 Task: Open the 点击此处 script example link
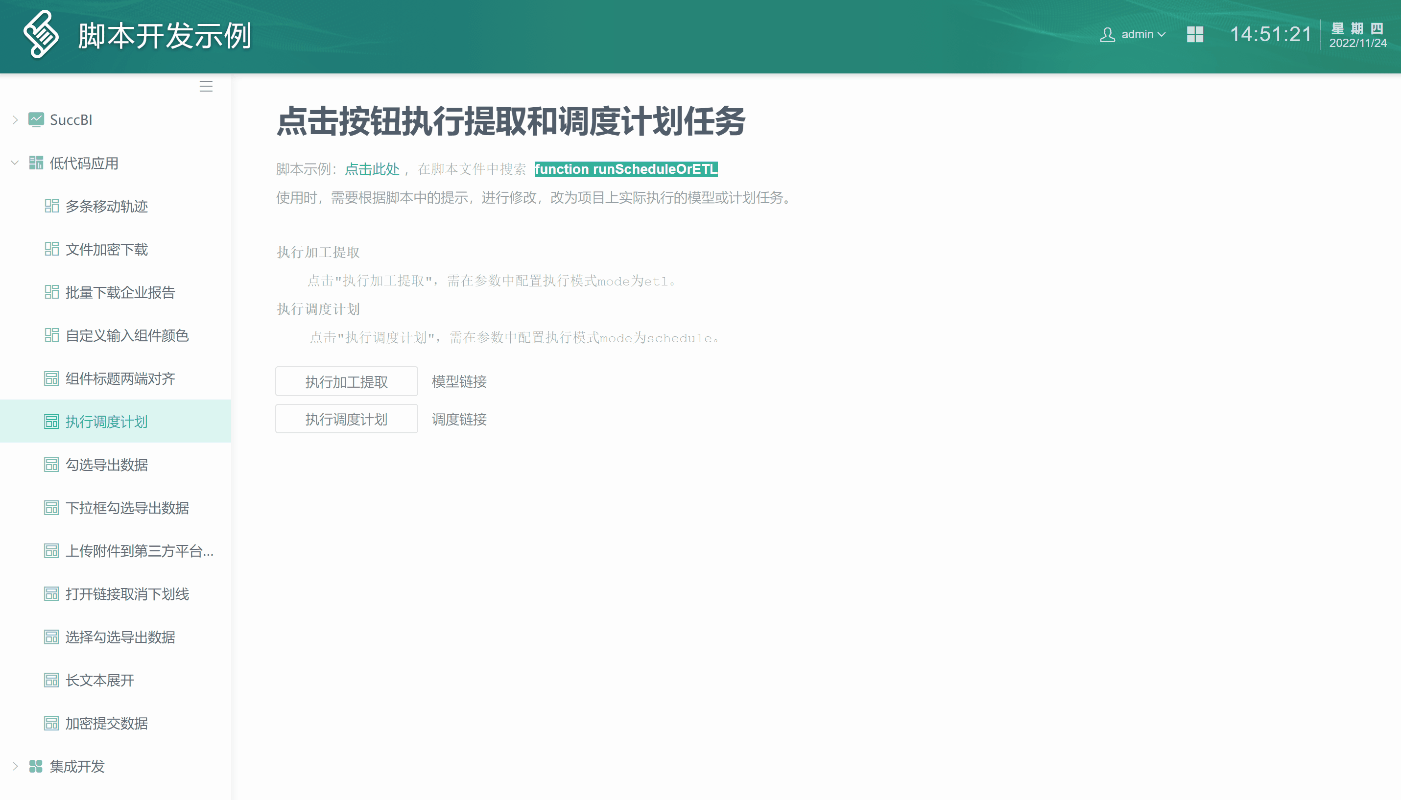371,169
